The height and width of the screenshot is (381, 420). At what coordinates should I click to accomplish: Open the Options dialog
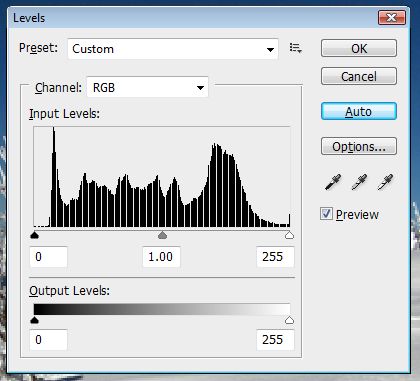[x=359, y=146]
